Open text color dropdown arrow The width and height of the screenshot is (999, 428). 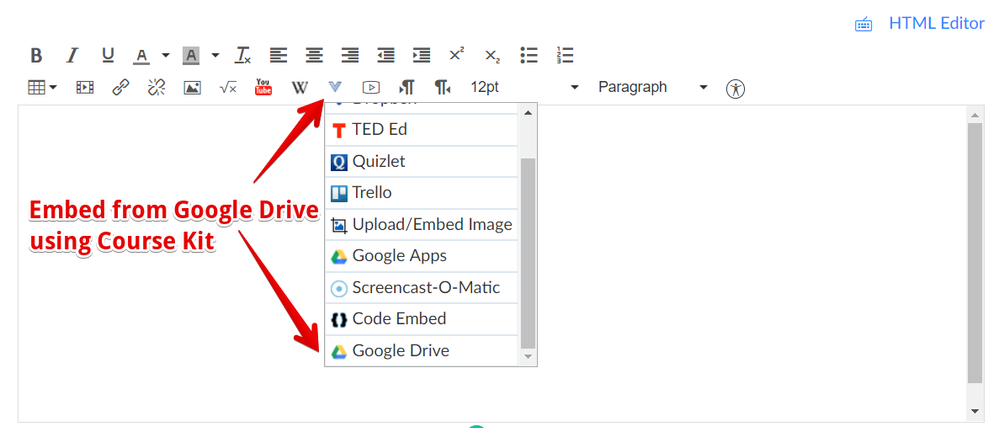click(166, 56)
